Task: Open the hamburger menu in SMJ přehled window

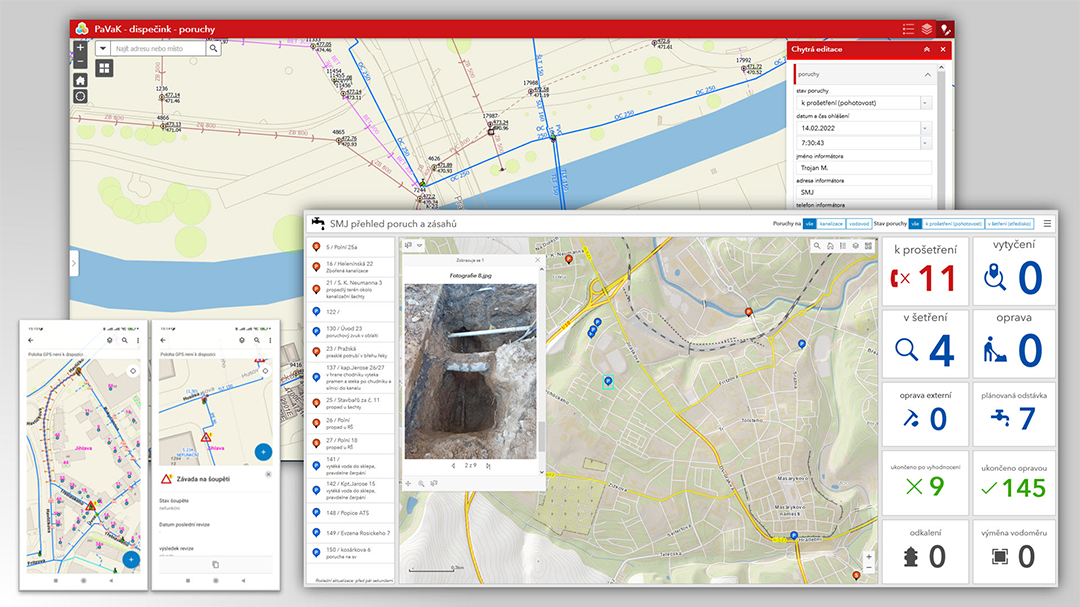Action: tap(1047, 223)
